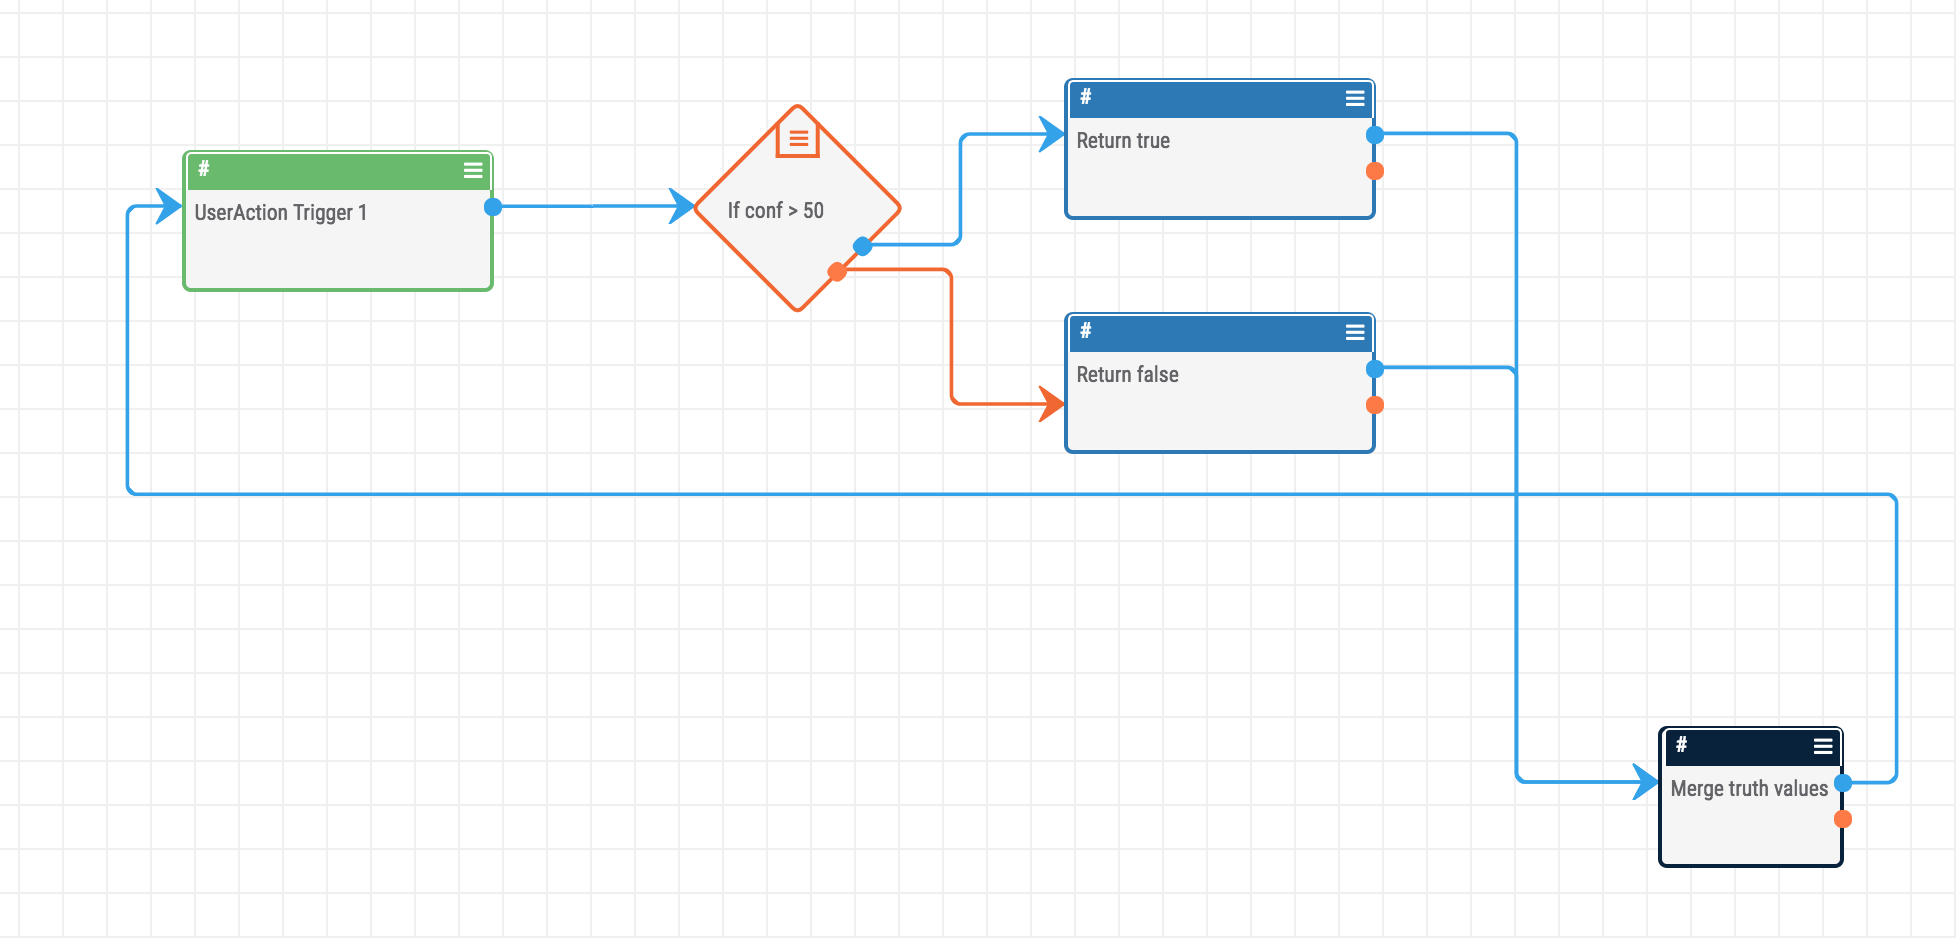The image size is (1956, 938).
Task: Click blue output port of UserAction Trigger 1
Action: coord(493,207)
